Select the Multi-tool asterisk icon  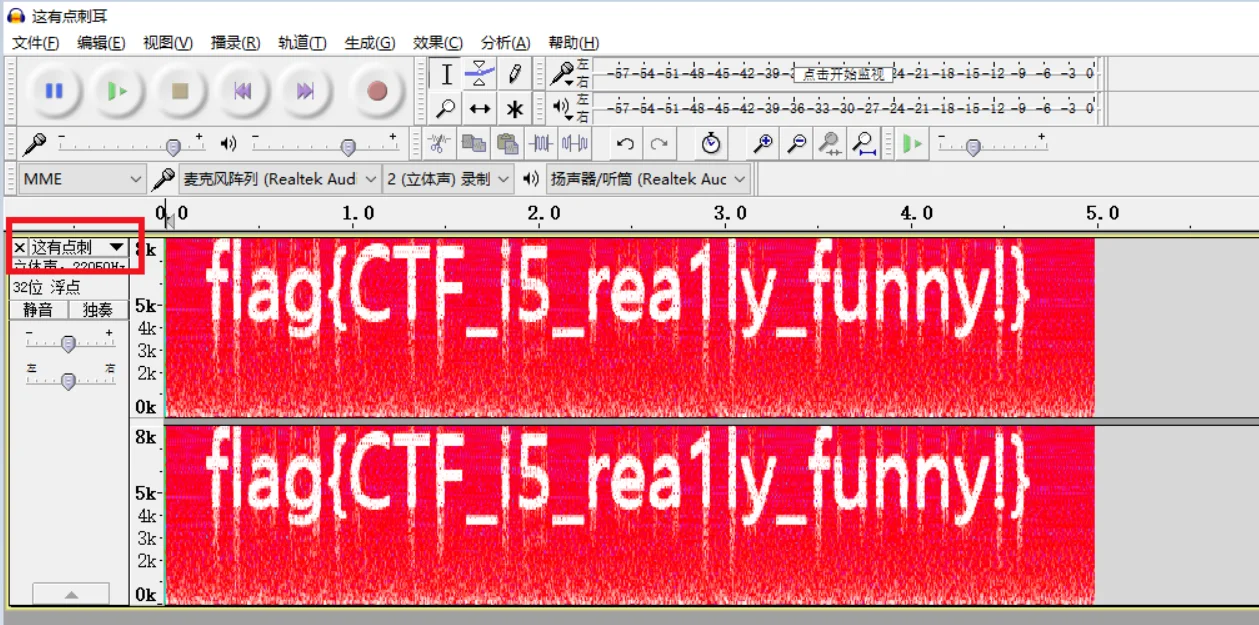coord(514,108)
